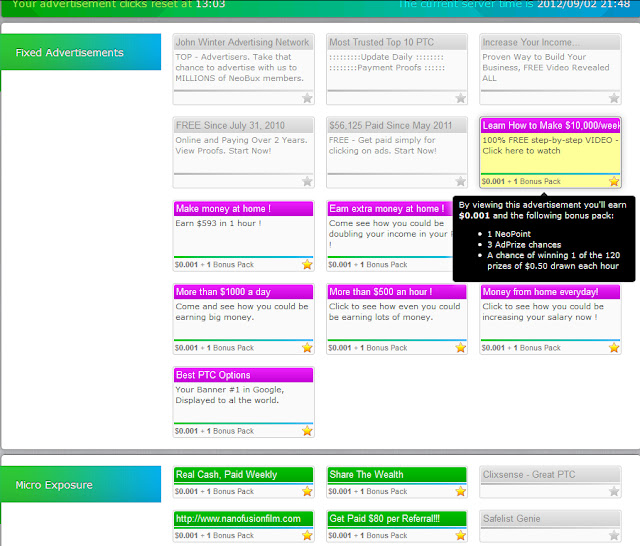View Make money at home ad title
This screenshot has width=640, height=546.
(243, 209)
